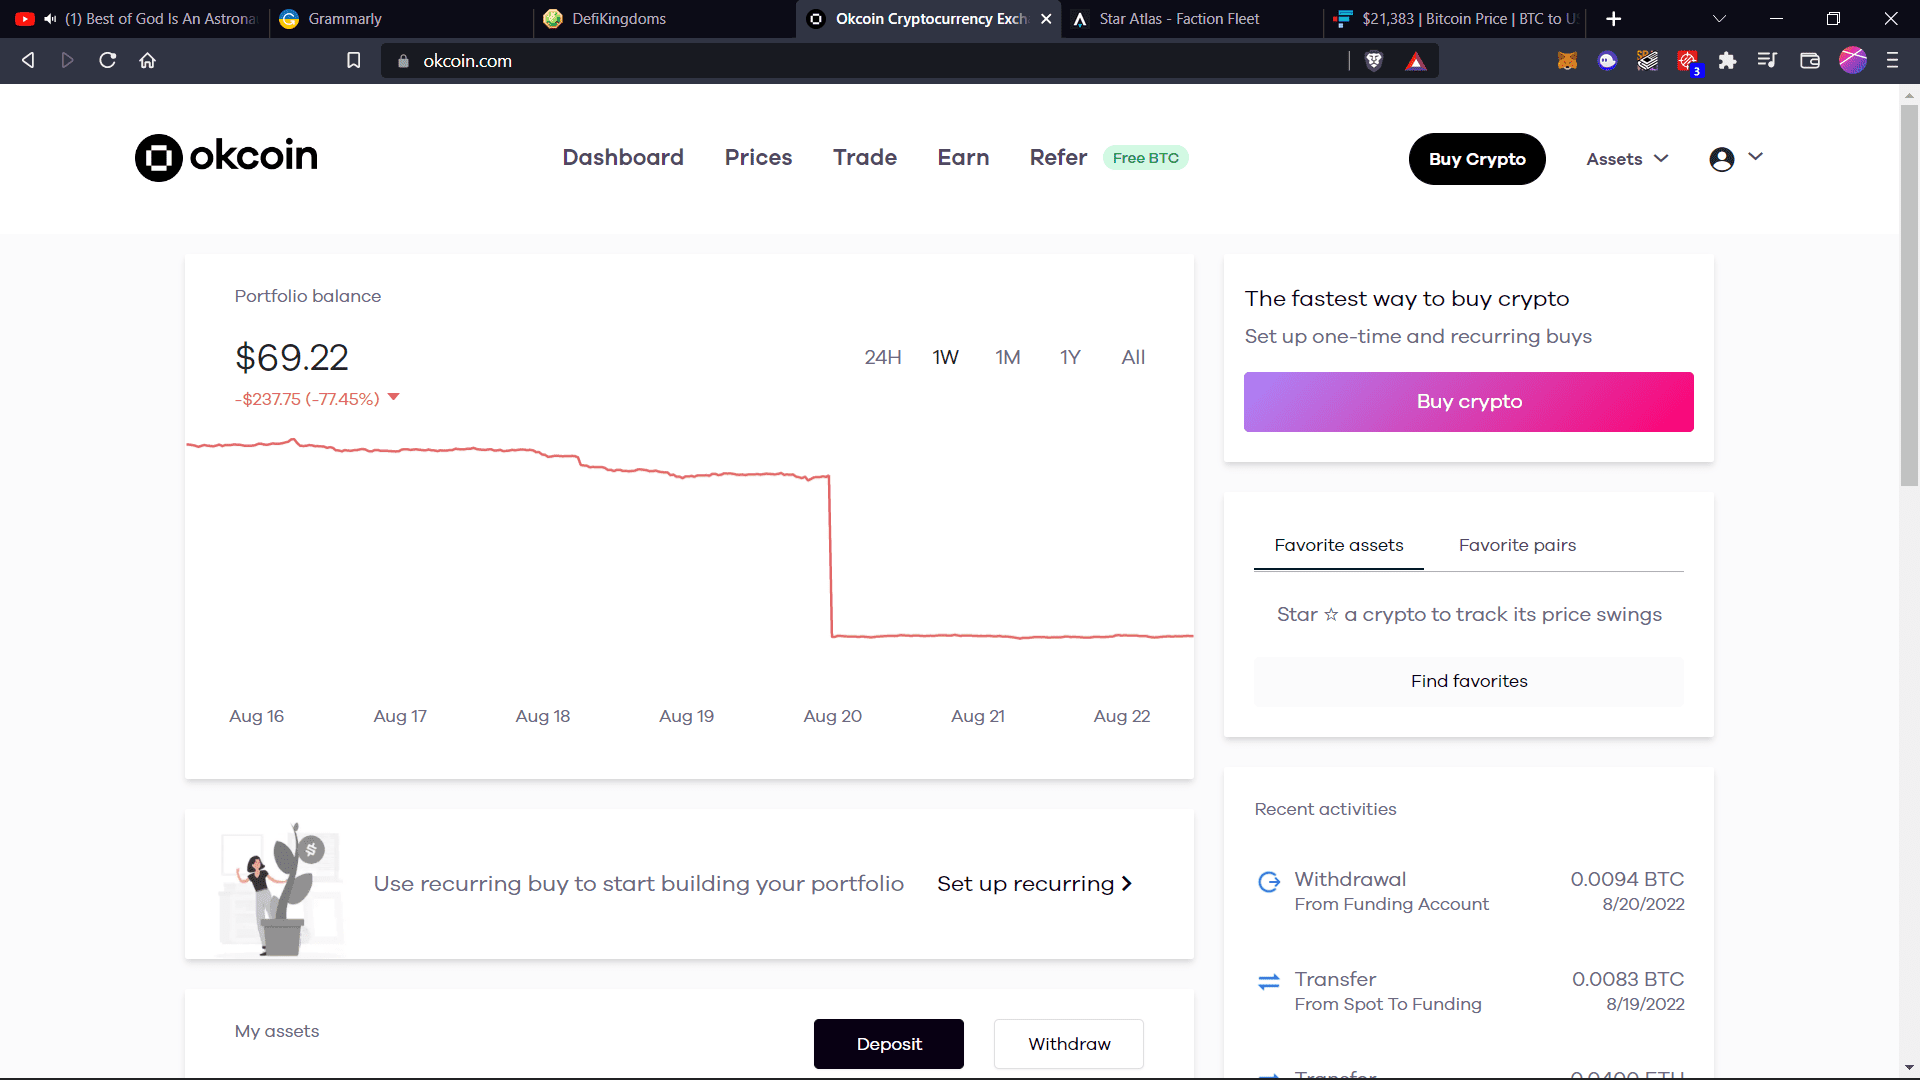This screenshot has width=1920, height=1080.
Task: Click the recurring buy illustration
Action: tap(281, 889)
